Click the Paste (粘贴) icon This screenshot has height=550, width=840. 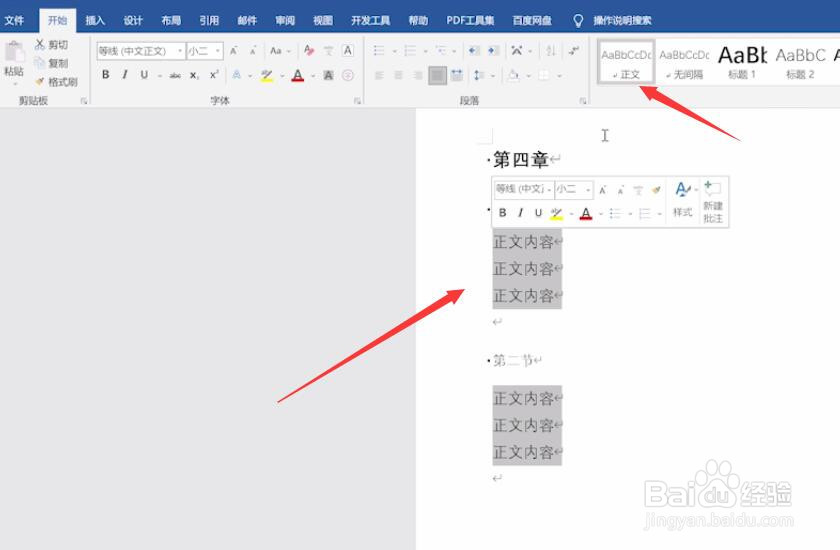pos(14,52)
